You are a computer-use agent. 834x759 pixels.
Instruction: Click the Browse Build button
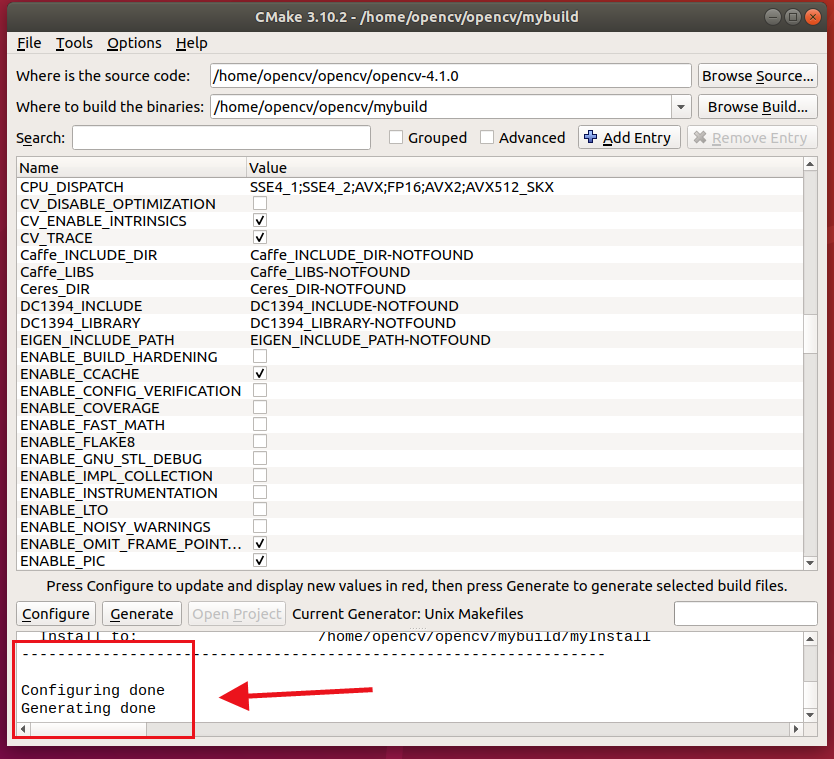[x=757, y=107]
